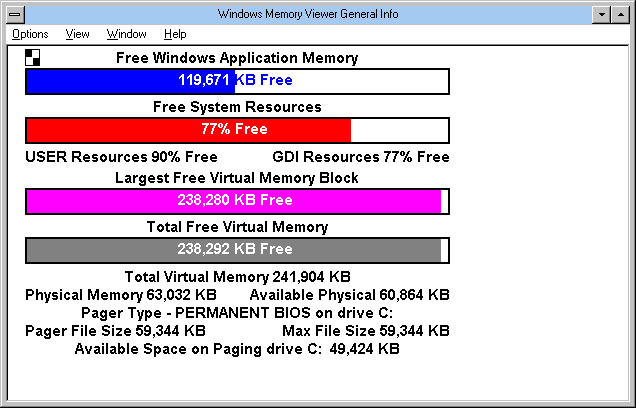This screenshot has width=636, height=408.
Task: Open the Help menu
Action: (x=175, y=34)
